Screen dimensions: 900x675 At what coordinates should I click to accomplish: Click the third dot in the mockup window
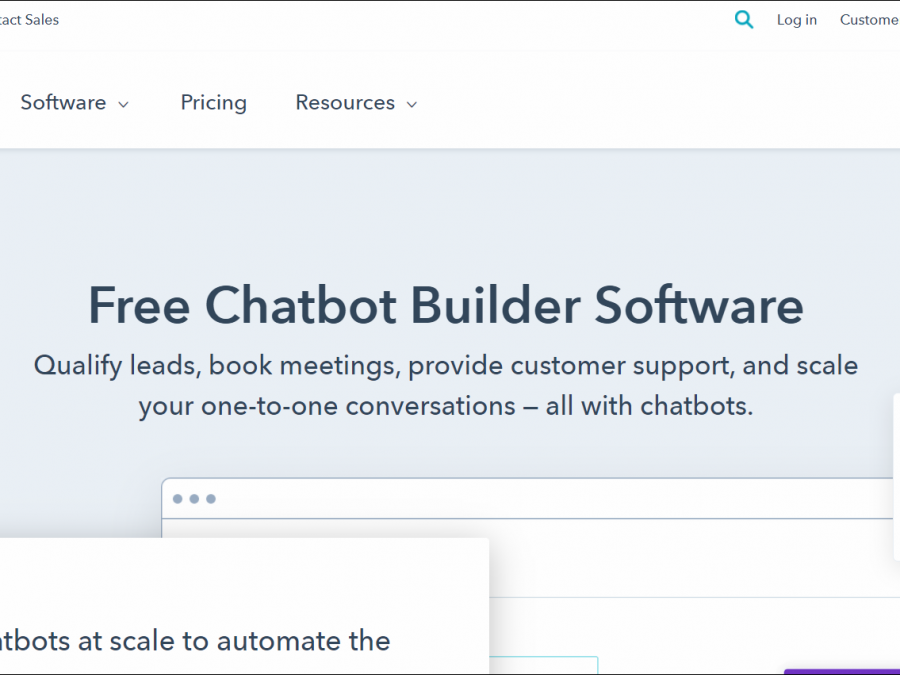(211, 499)
